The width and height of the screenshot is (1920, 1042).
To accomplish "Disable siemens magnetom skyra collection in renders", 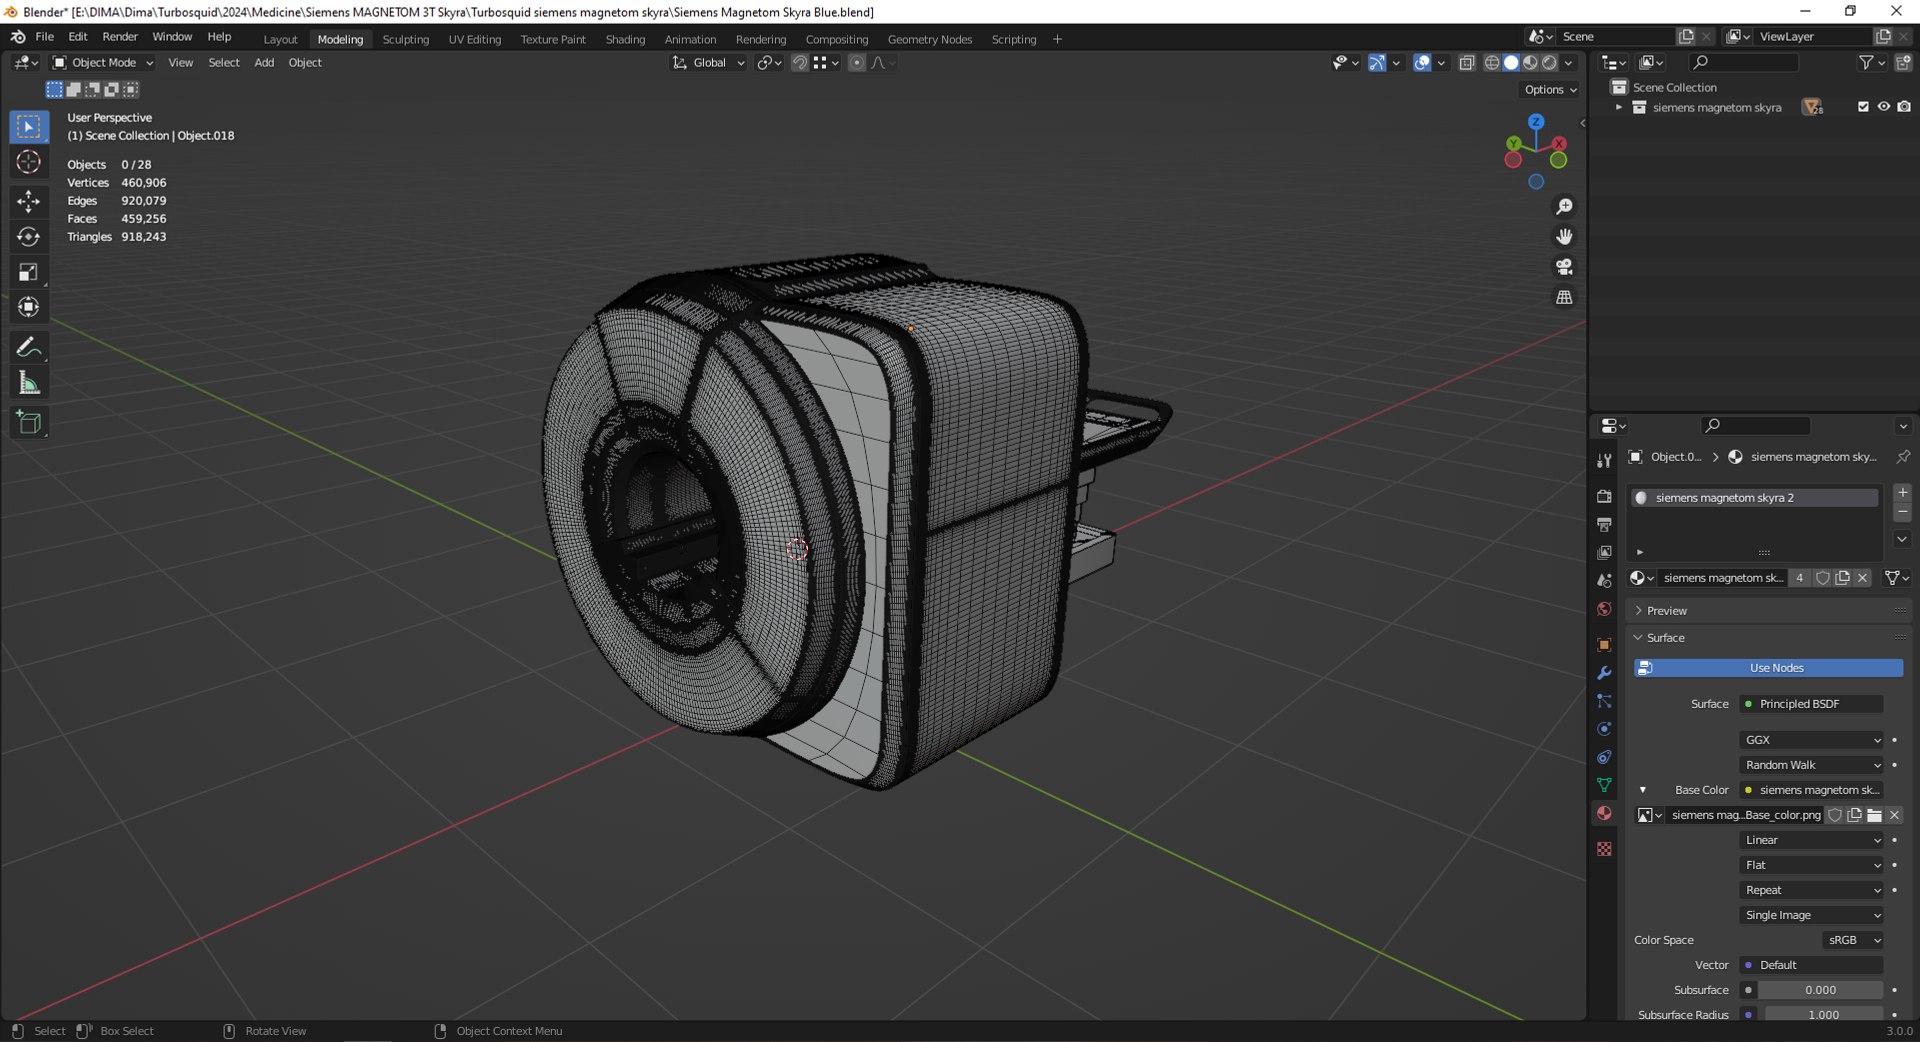I will (1904, 107).
